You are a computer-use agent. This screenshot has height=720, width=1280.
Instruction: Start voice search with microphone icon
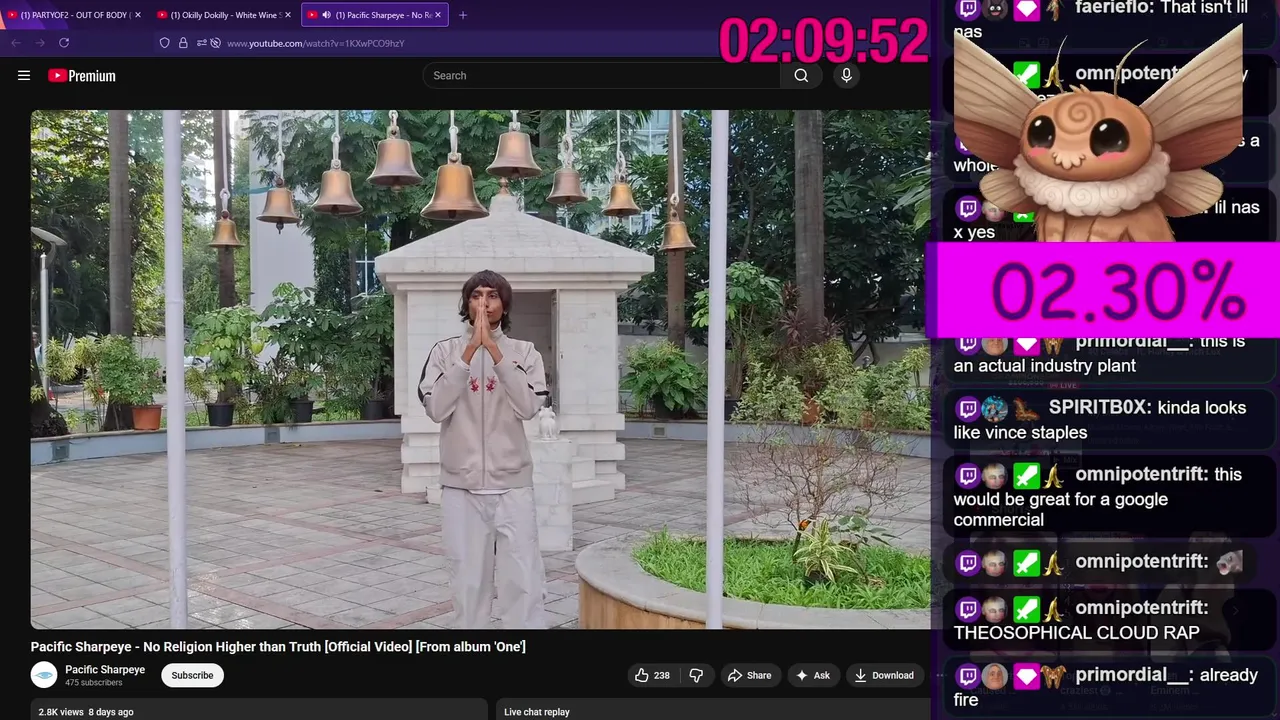tap(846, 75)
